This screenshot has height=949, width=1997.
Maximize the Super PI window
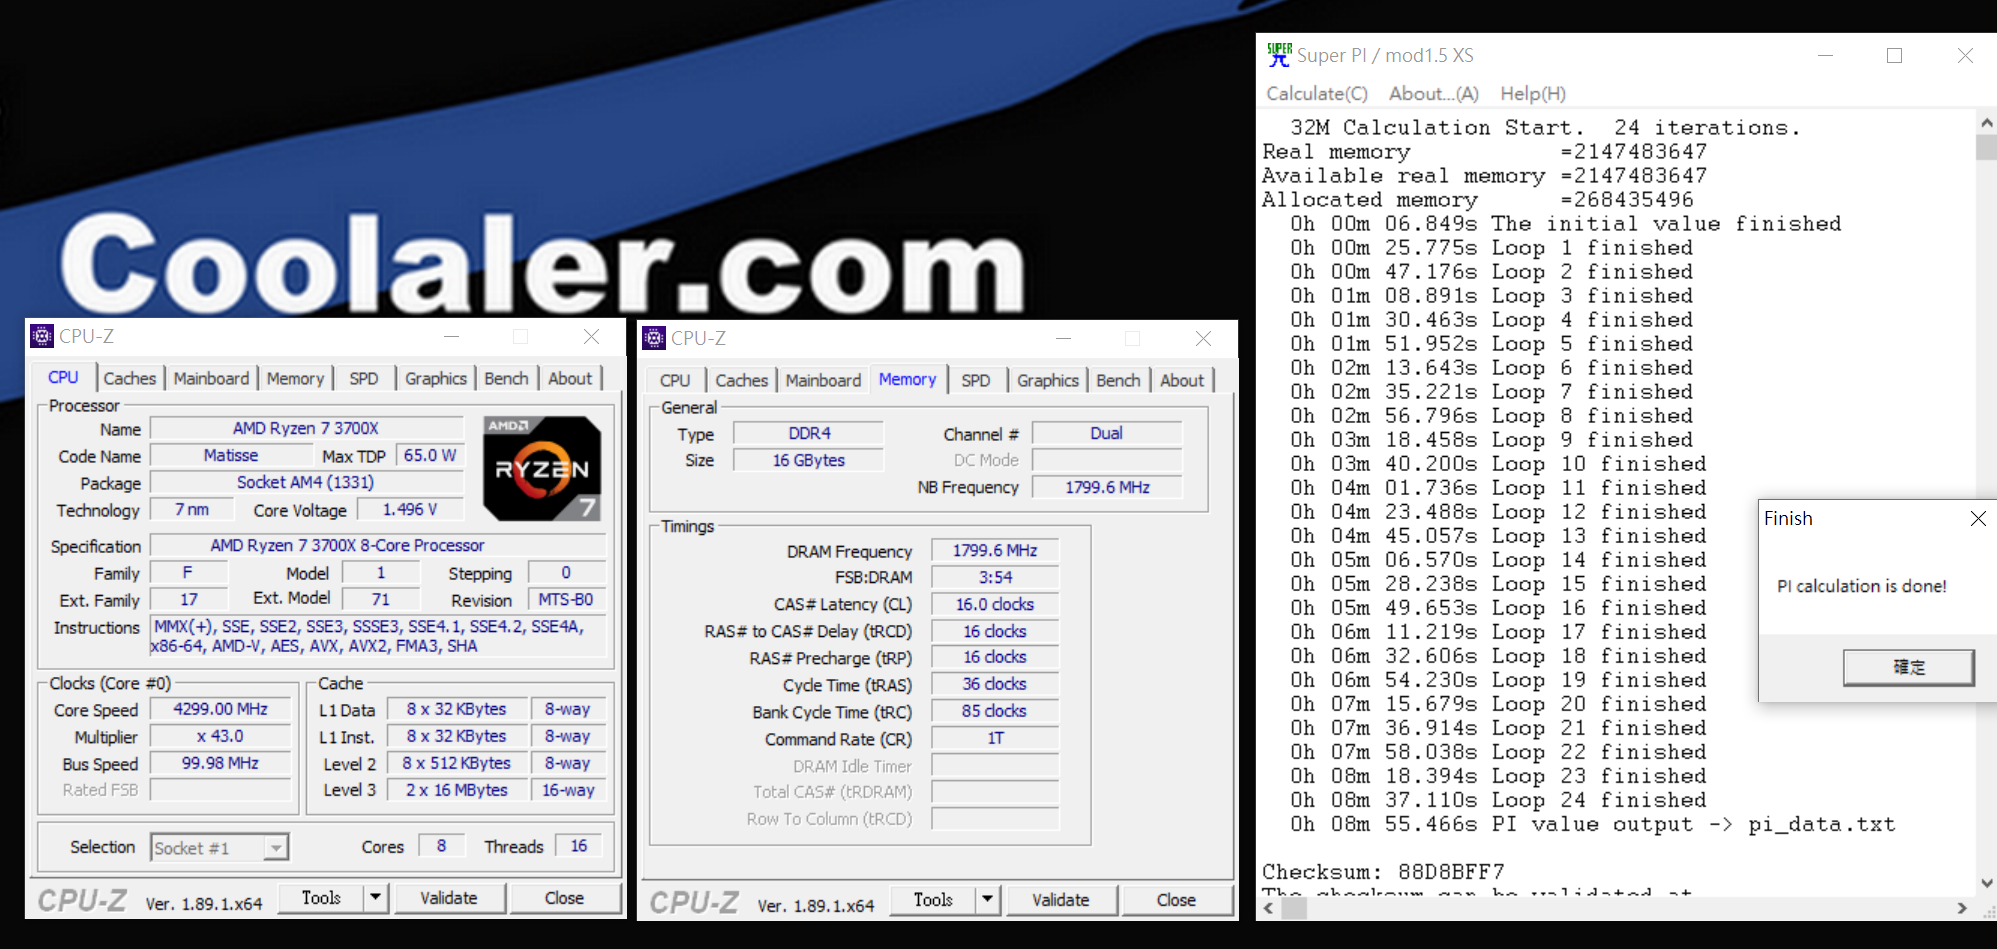[1894, 56]
